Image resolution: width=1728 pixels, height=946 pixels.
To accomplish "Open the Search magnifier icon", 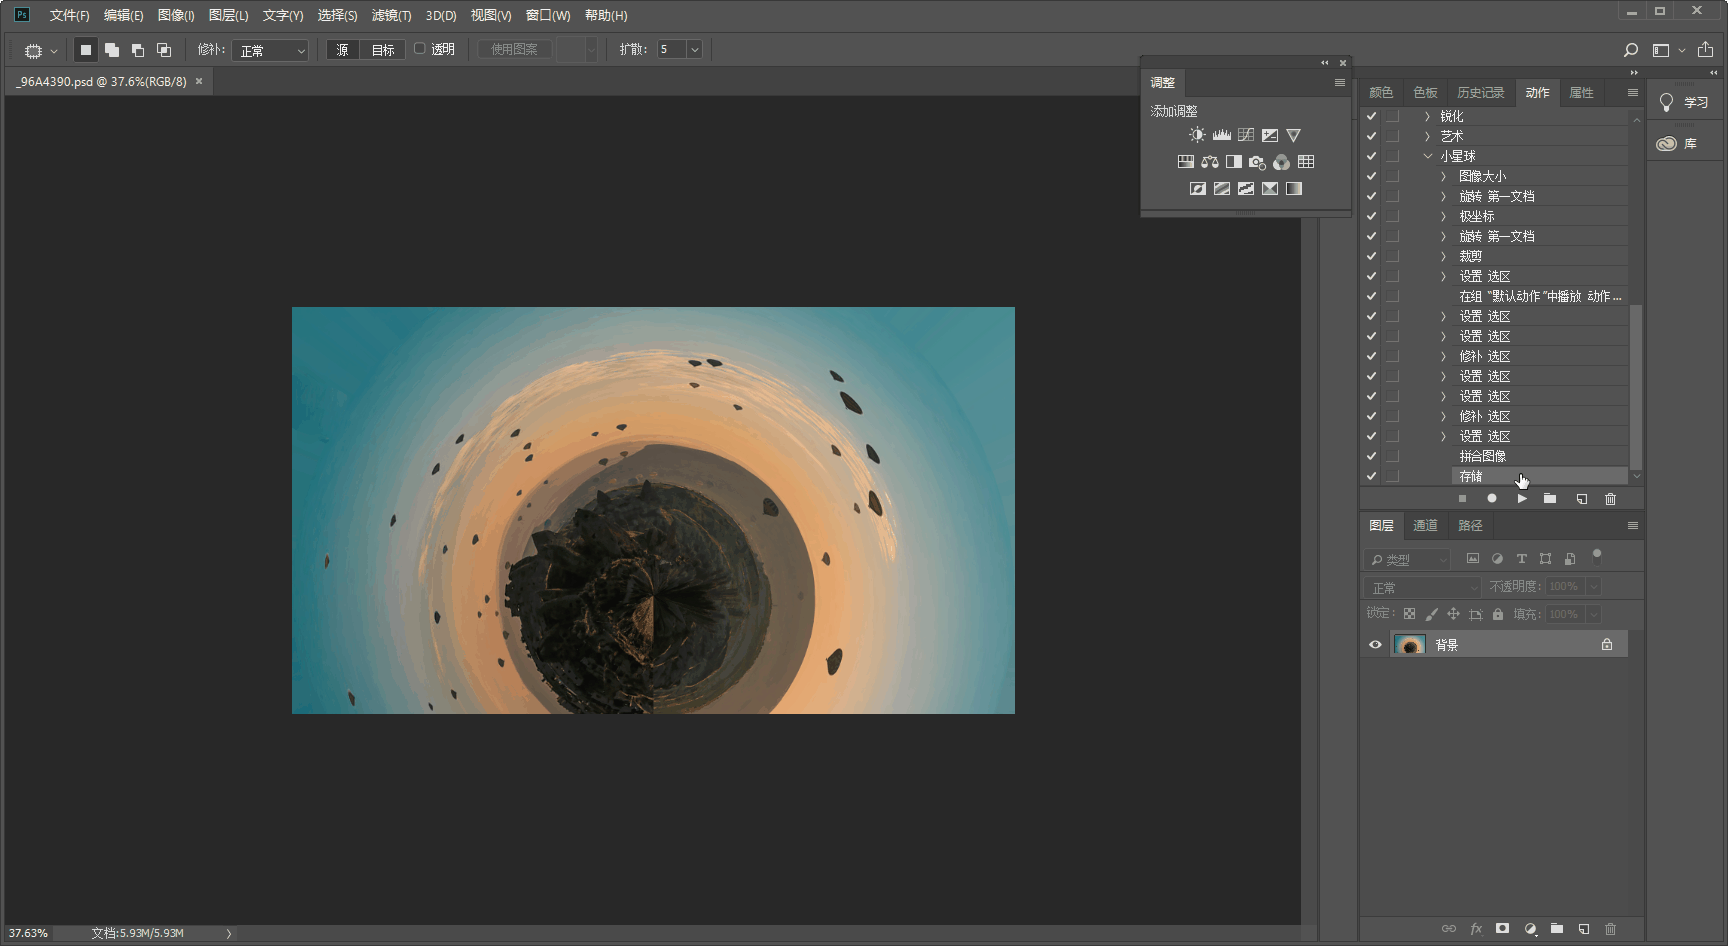I will [x=1631, y=50].
